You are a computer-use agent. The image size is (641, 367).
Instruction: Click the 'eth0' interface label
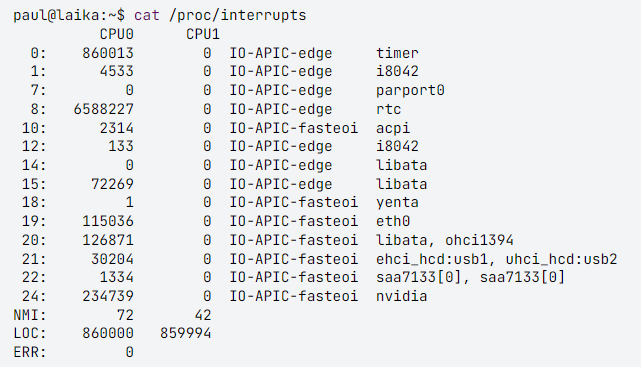tap(393, 221)
